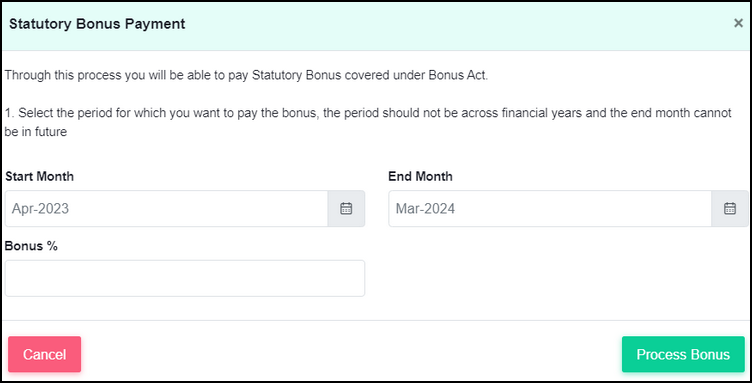Select the Start Month label text
This screenshot has height=383, width=752.
(39, 176)
